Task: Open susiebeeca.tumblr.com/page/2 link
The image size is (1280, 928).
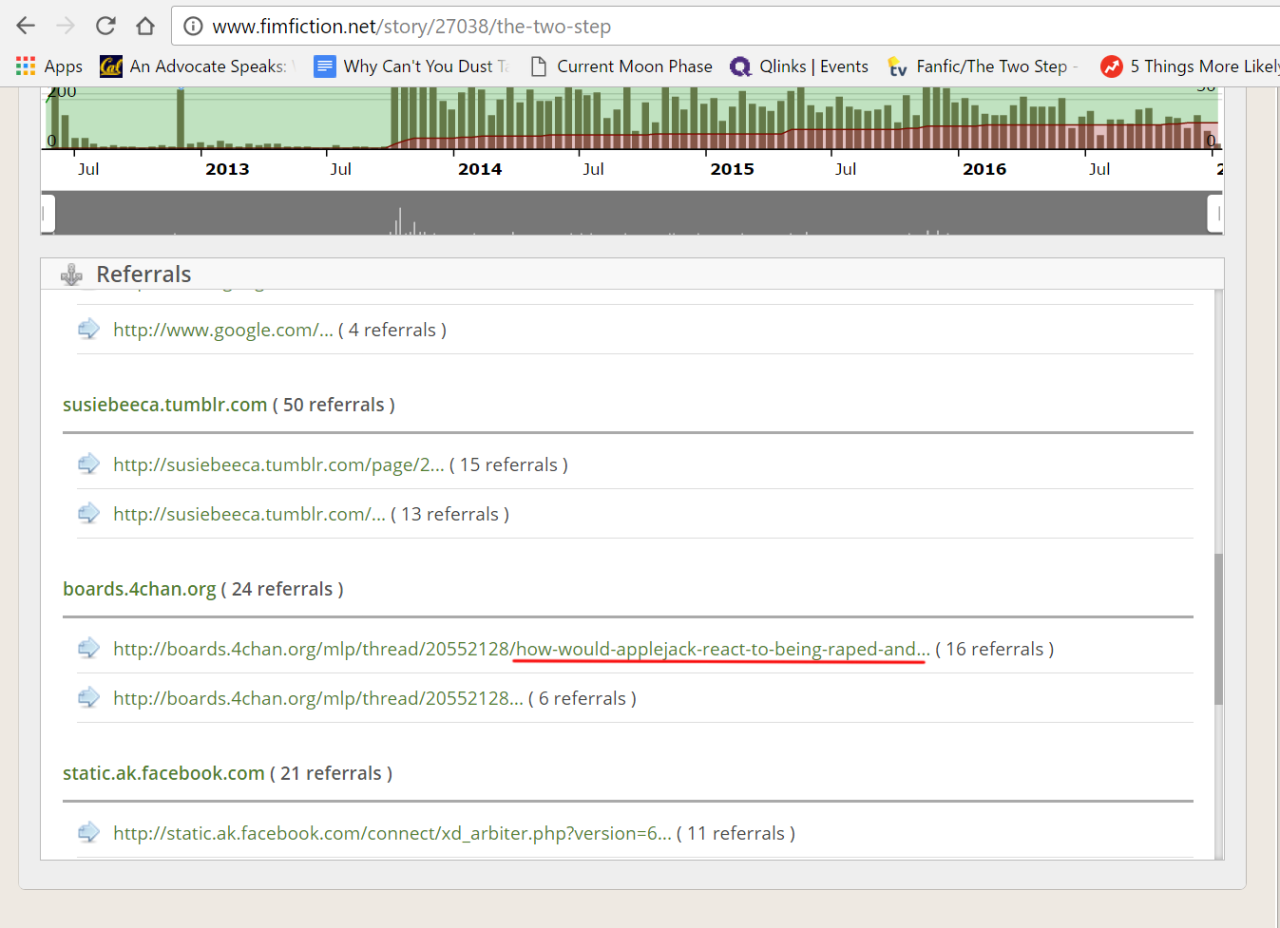Action: tap(279, 465)
